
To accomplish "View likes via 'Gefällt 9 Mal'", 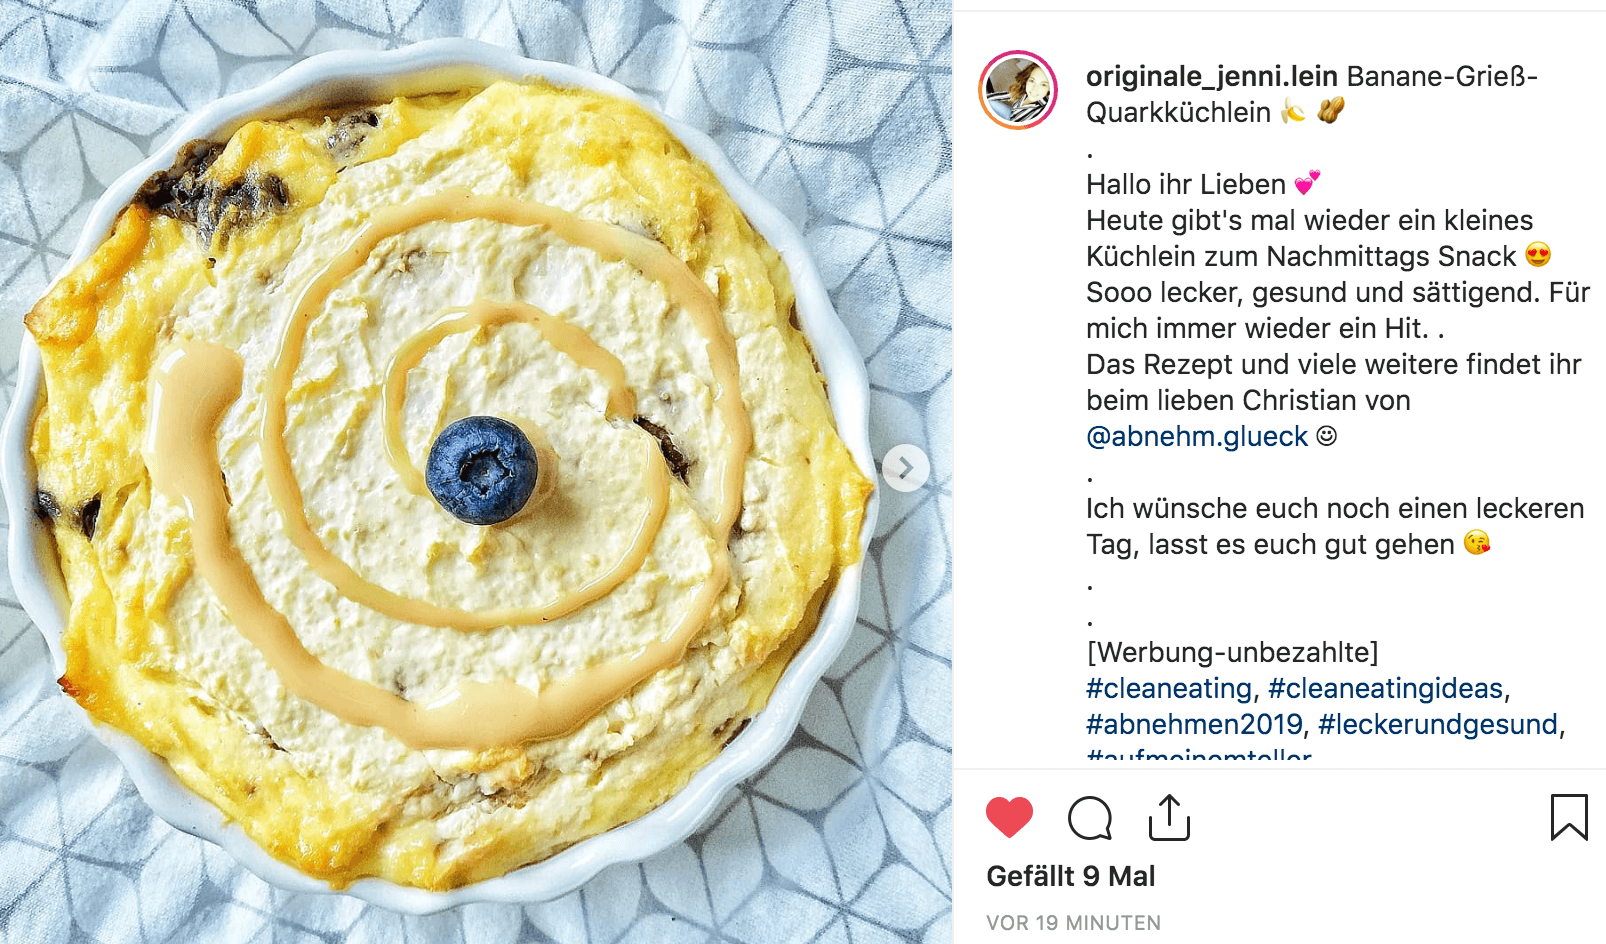I will [1071, 876].
